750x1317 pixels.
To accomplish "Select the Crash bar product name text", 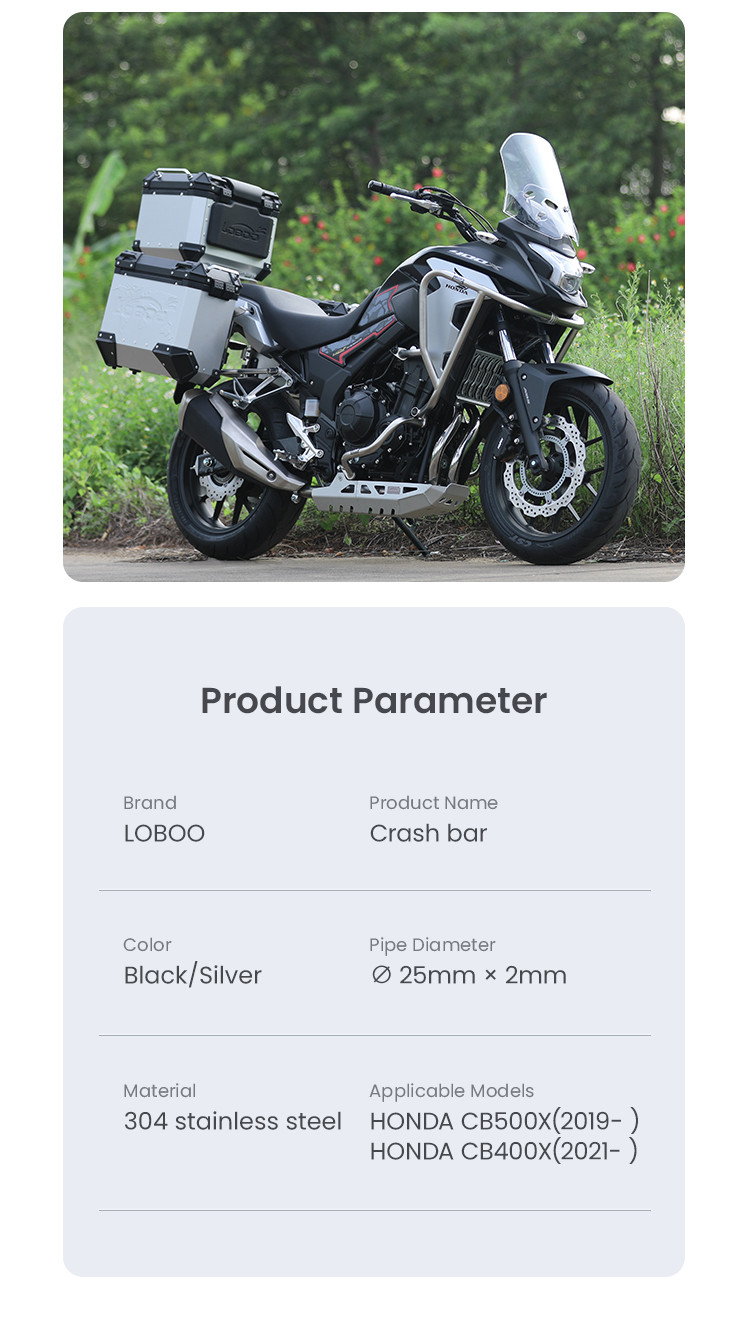I will pyautogui.click(x=428, y=833).
